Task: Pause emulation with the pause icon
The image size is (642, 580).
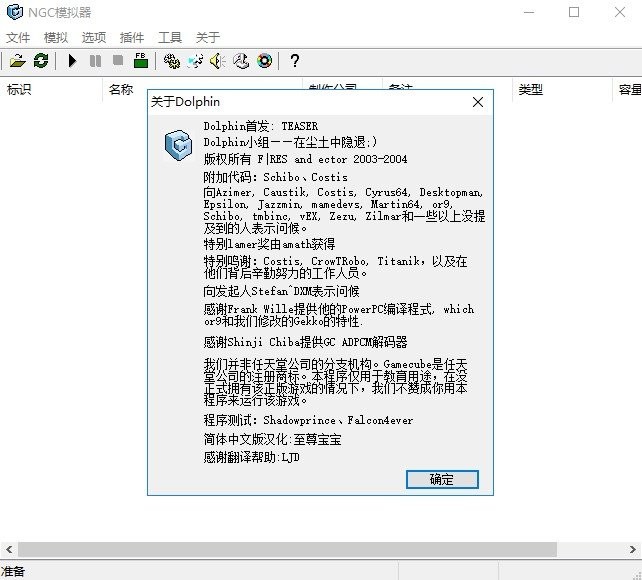Action: [x=95, y=61]
